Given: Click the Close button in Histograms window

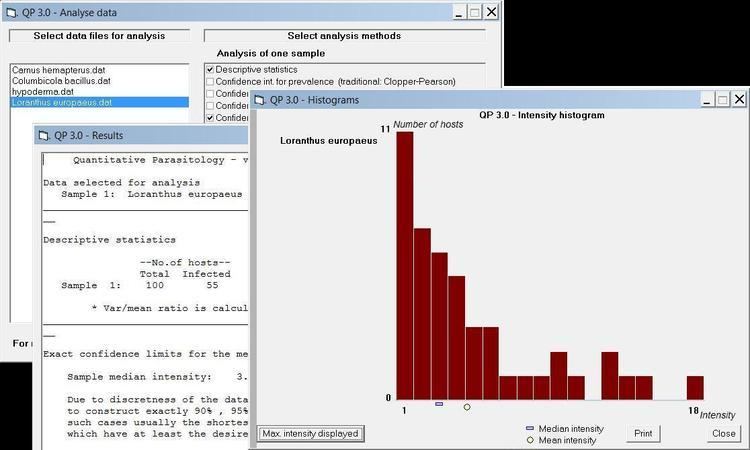Looking at the screenshot, I should pos(723,434).
